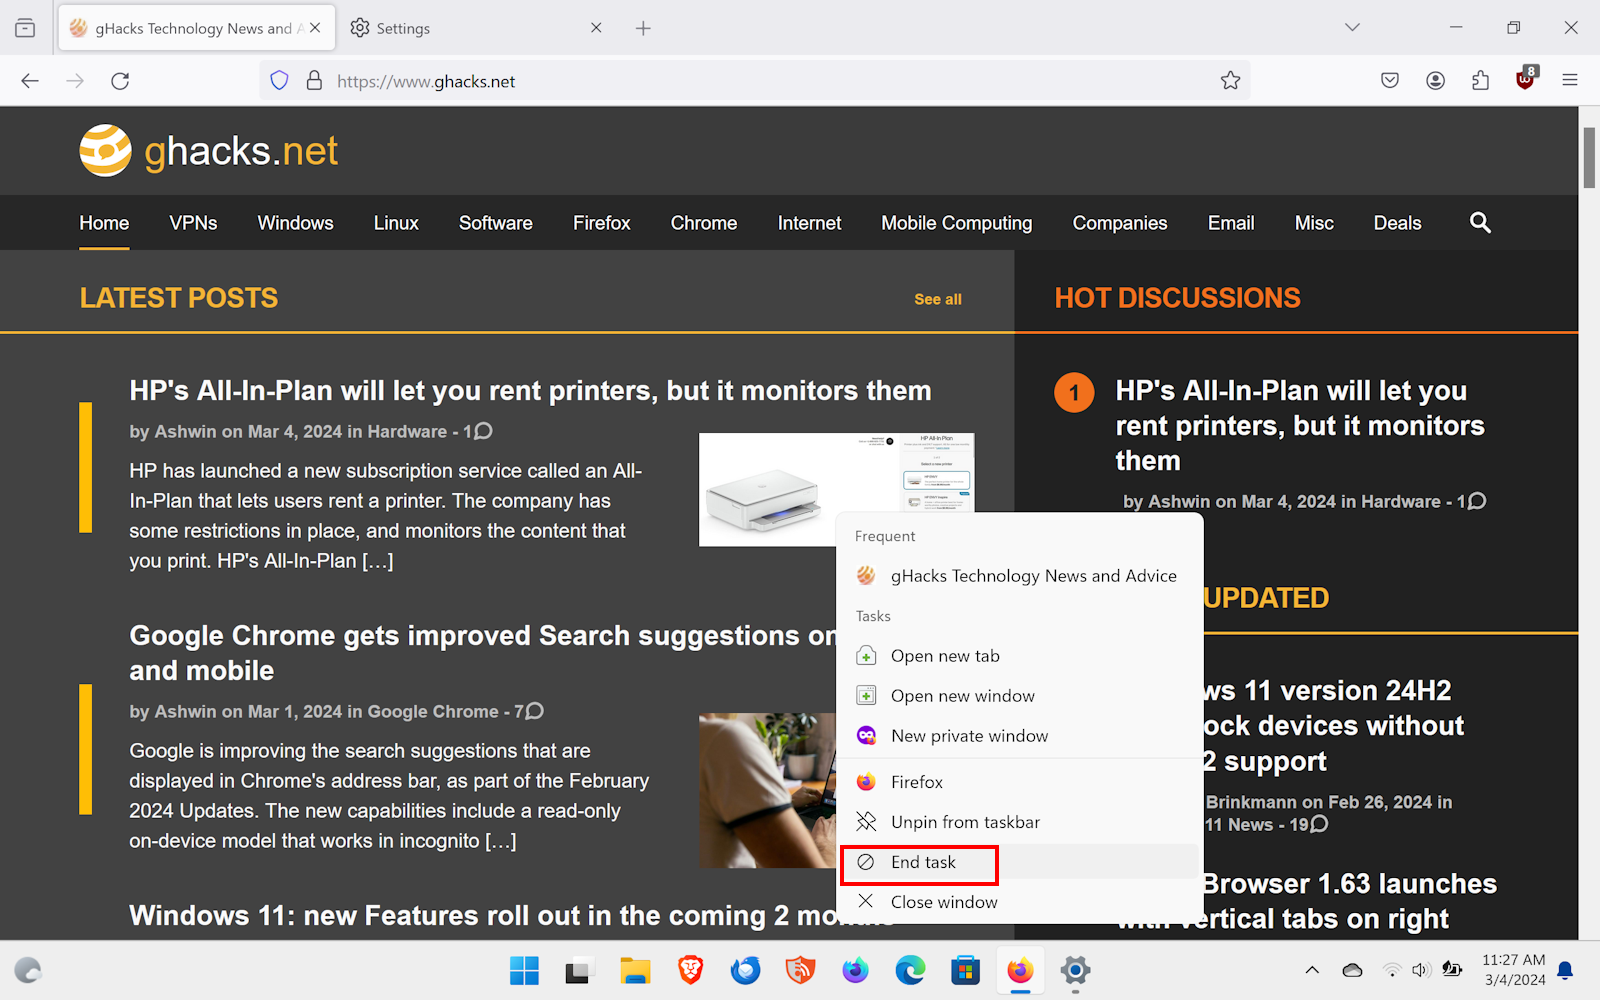This screenshot has height=1000, width=1600.
Task: Show site info via the padlock icon
Action: (314, 81)
